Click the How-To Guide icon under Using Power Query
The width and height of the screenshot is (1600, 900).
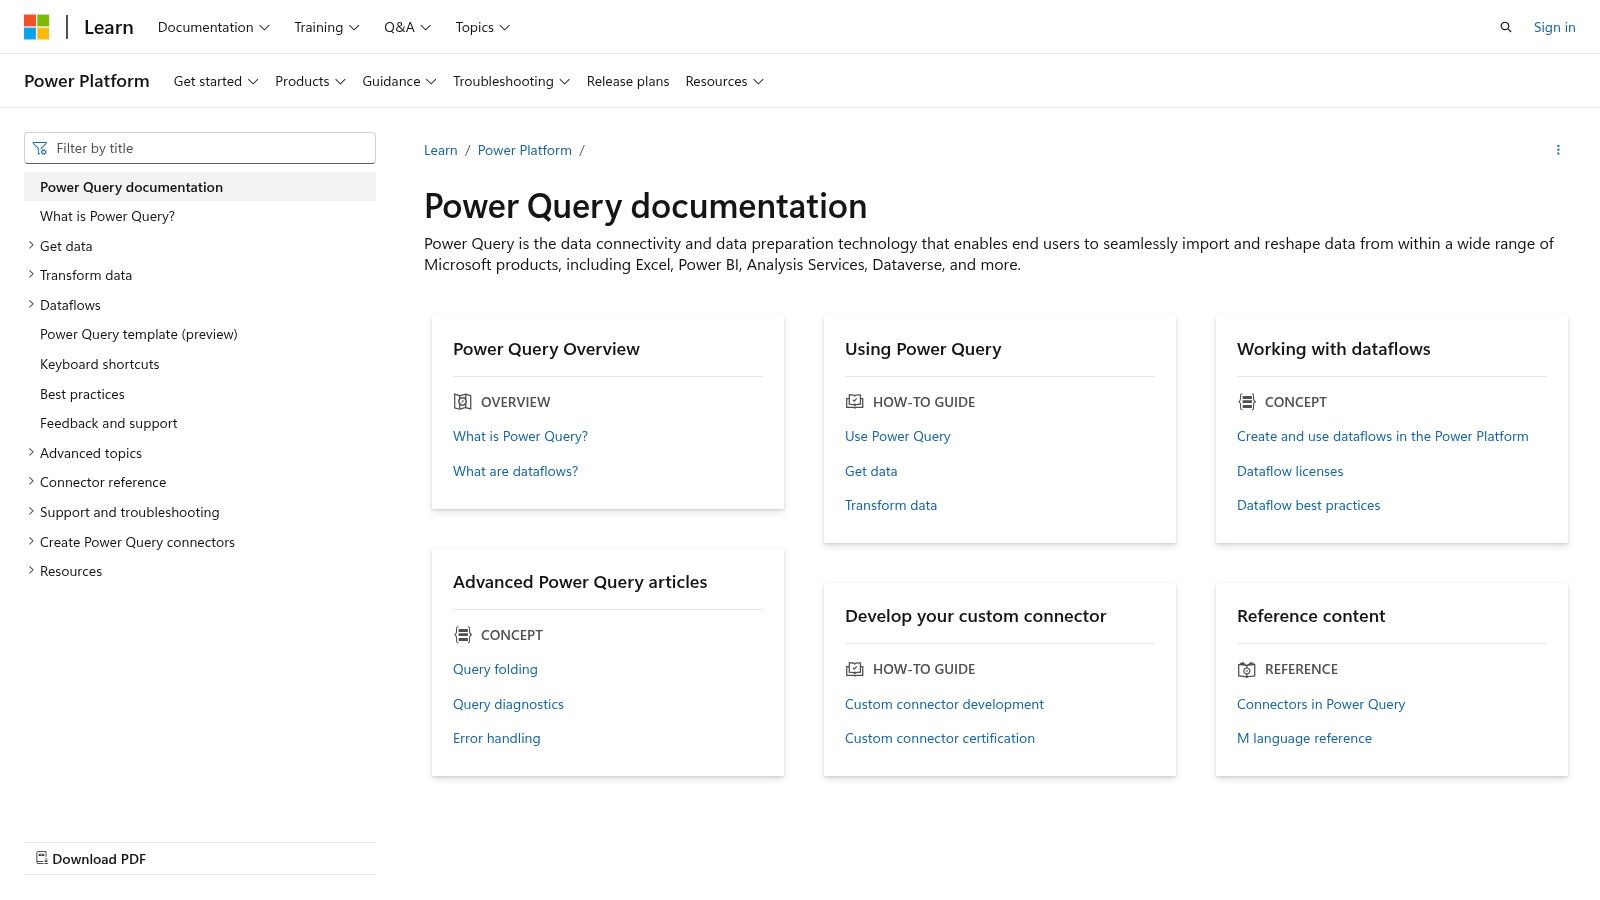[x=854, y=402]
